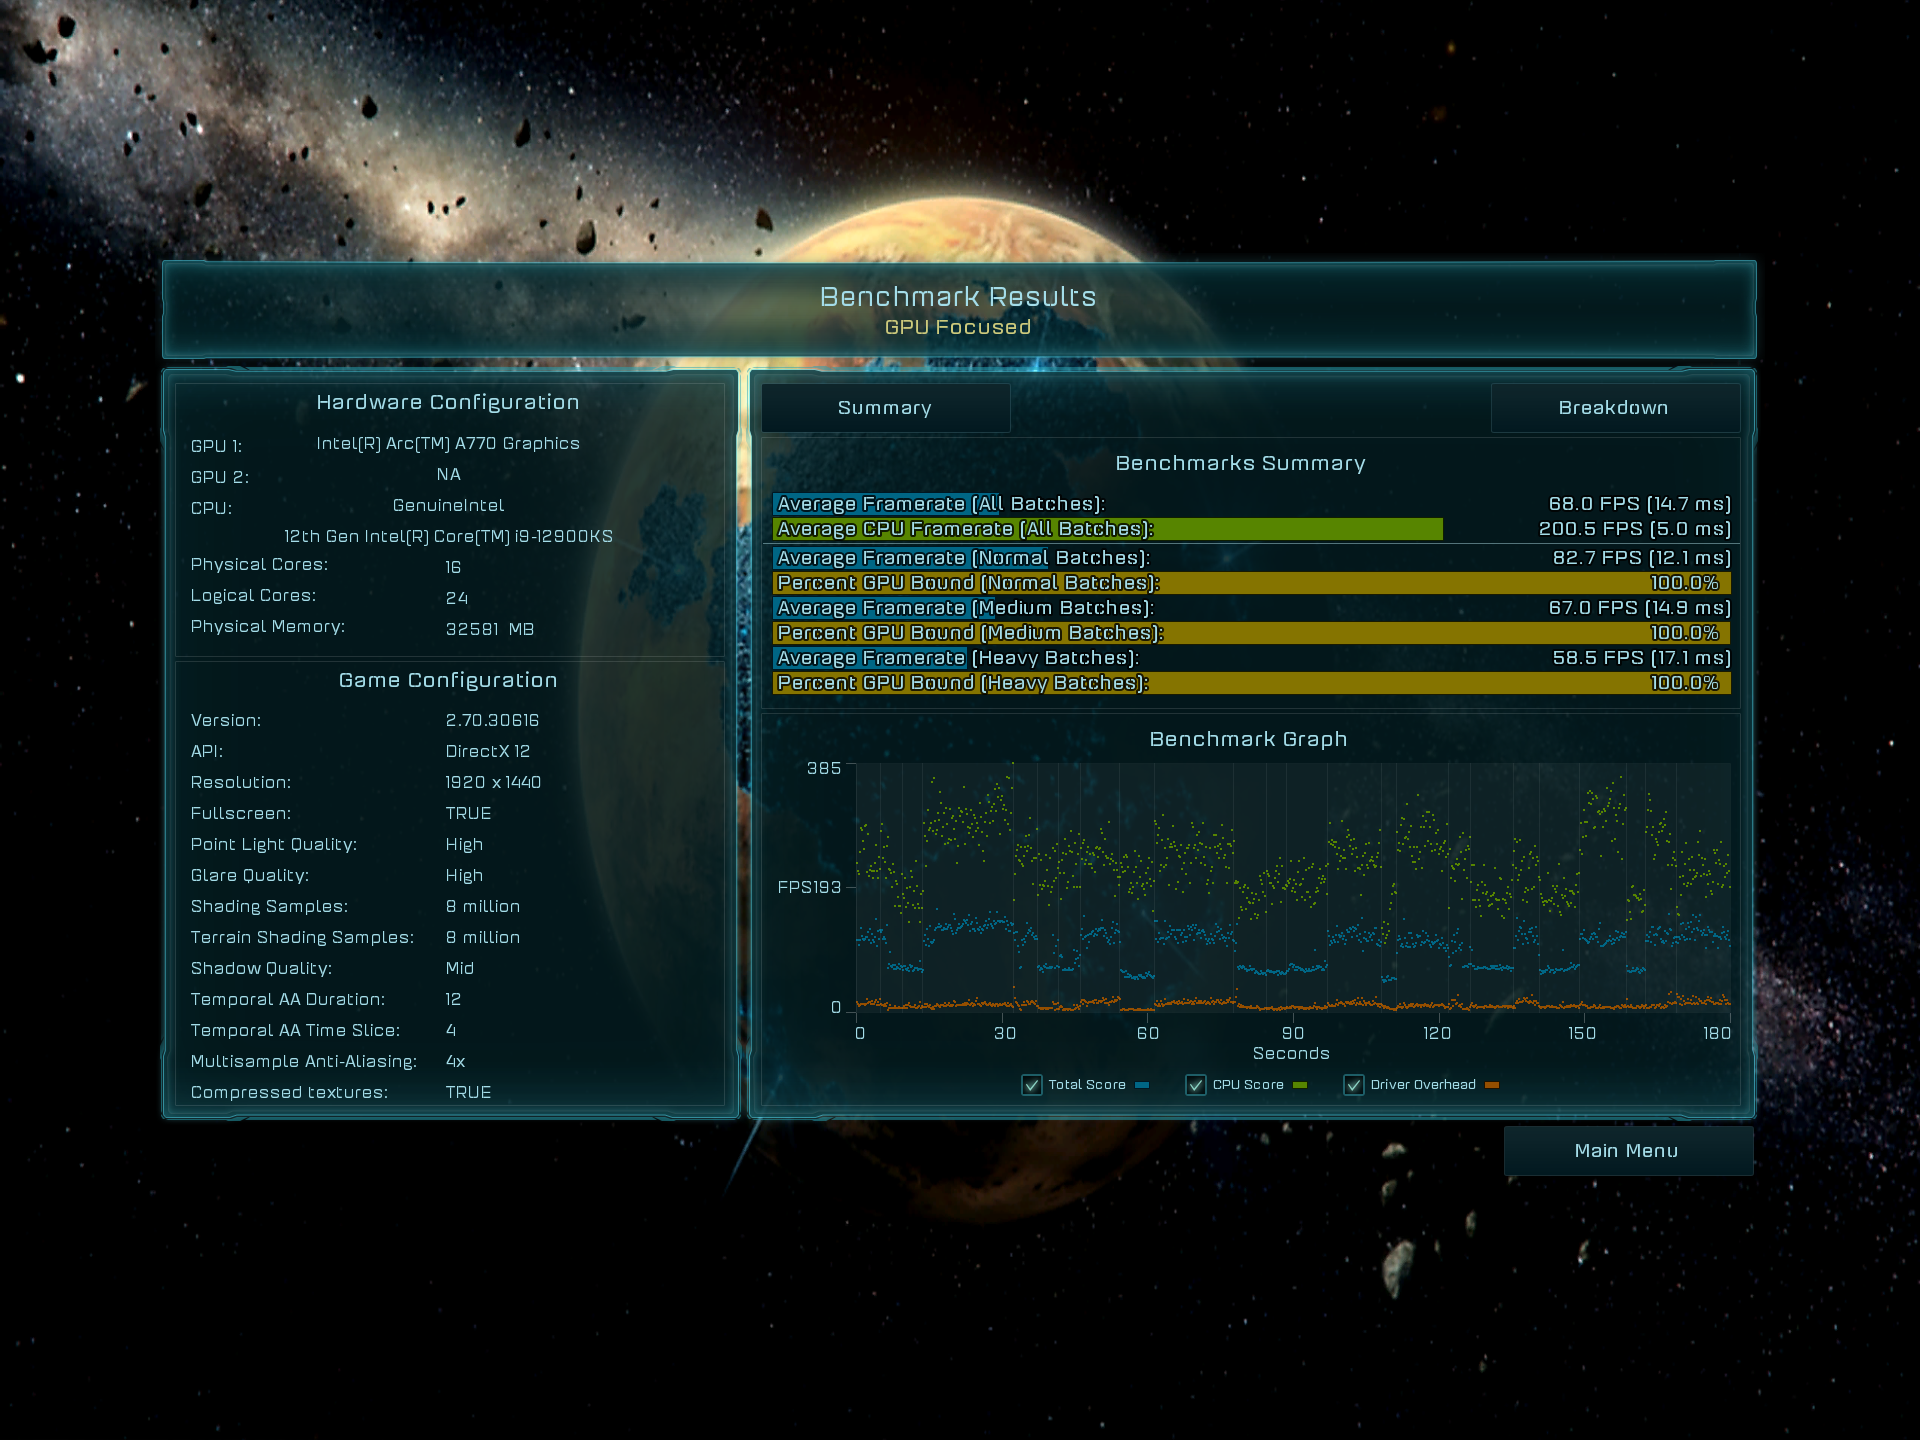The image size is (1920, 1440).
Task: Click Average Framerate (All Batches) label
Action: click(941, 504)
